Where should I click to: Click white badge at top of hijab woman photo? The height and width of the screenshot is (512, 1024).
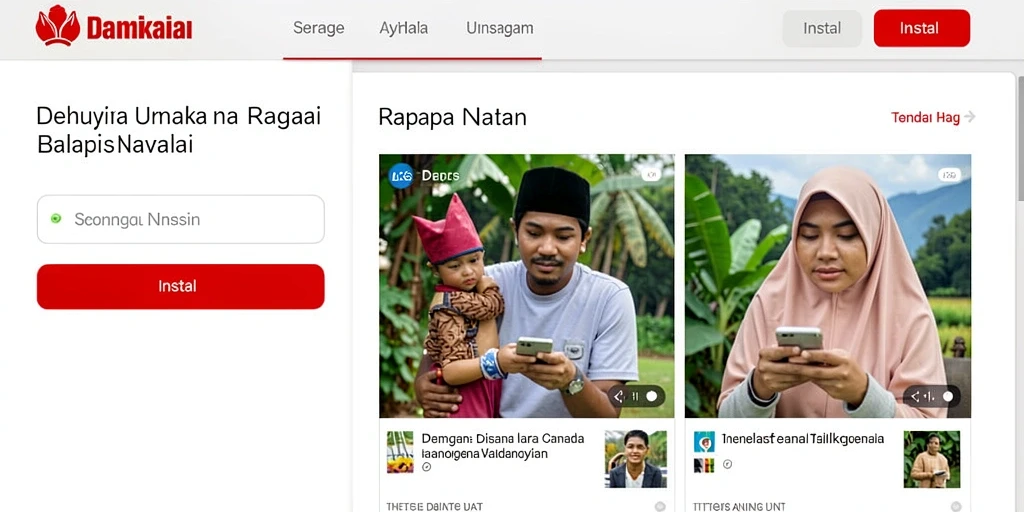(950, 175)
